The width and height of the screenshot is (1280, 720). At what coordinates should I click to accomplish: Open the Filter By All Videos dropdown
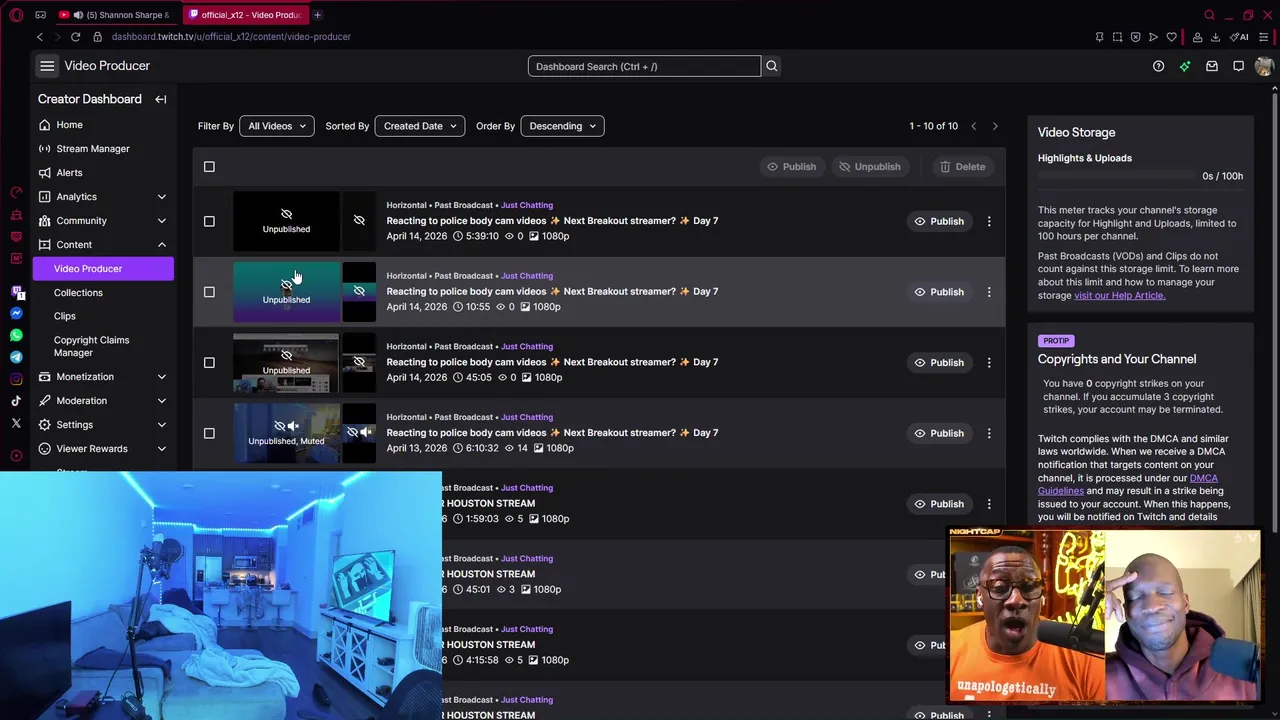tap(276, 126)
